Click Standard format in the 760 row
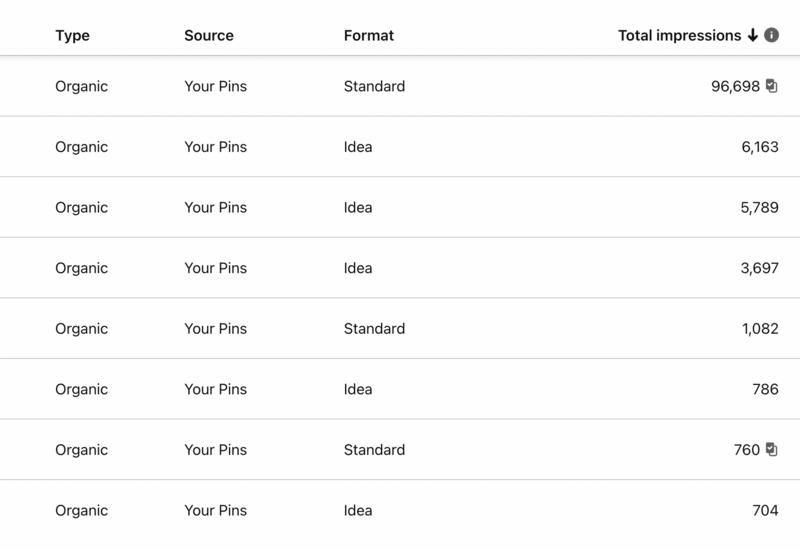800x550 pixels. point(374,449)
